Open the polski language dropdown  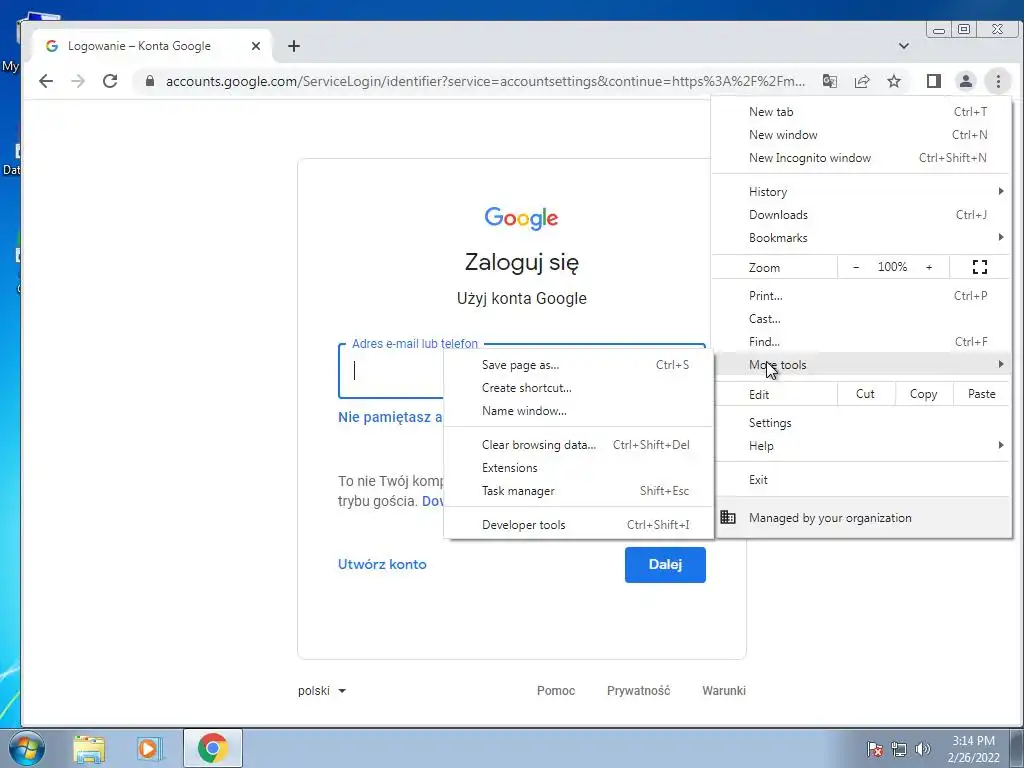(x=321, y=690)
